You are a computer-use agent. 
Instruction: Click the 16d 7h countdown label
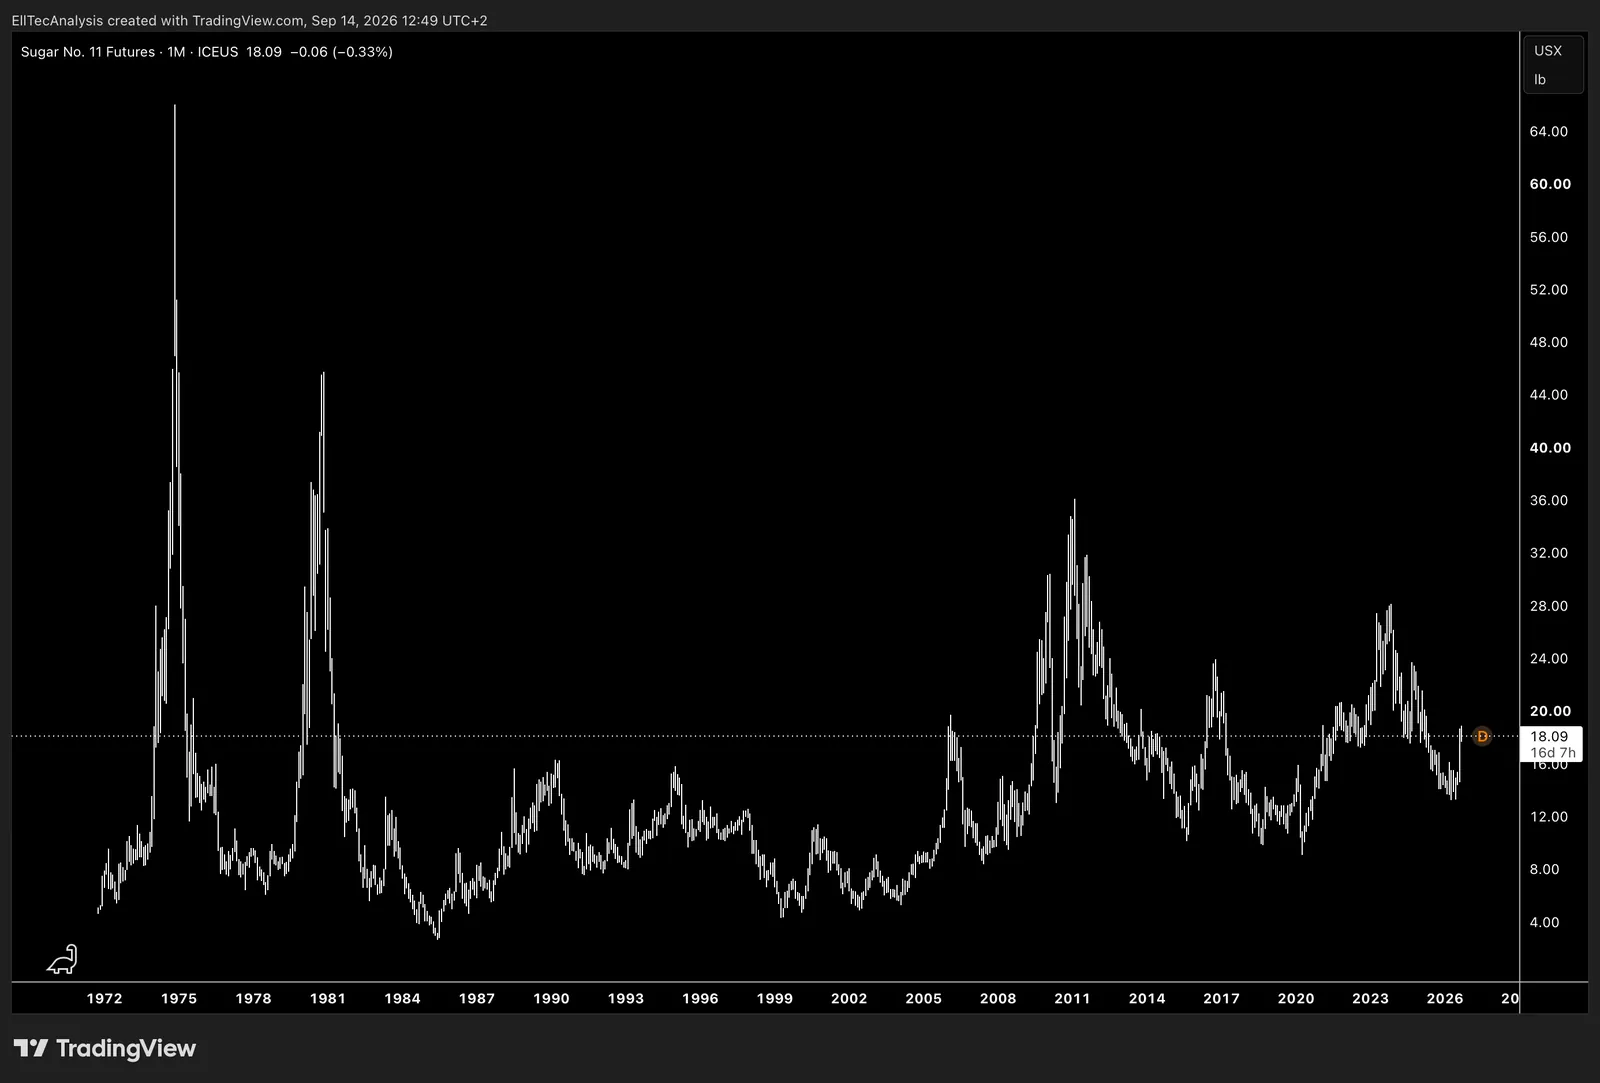click(x=1553, y=753)
